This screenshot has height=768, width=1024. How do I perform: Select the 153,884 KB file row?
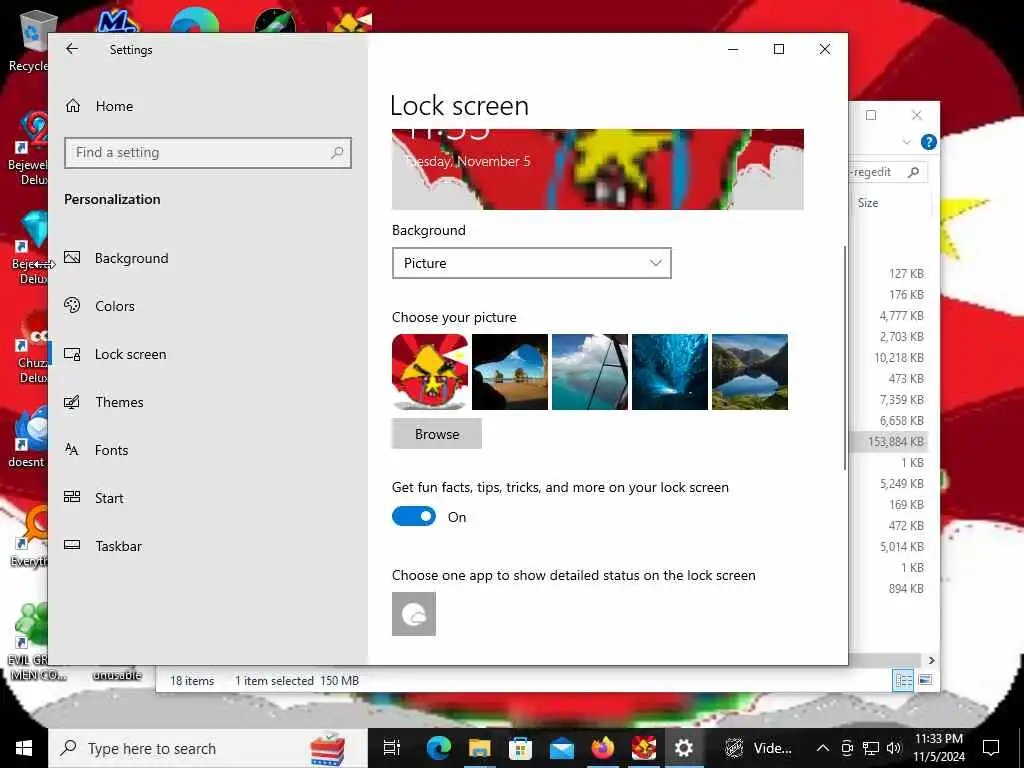pyautogui.click(x=891, y=441)
